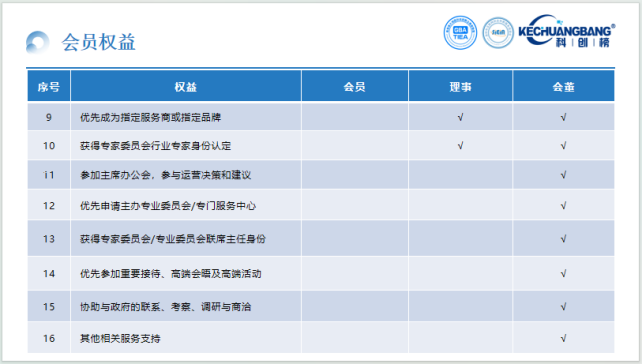Click the text 参加主席办公会,参与运营决策和建议
The image size is (642, 364).
[x=165, y=175]
